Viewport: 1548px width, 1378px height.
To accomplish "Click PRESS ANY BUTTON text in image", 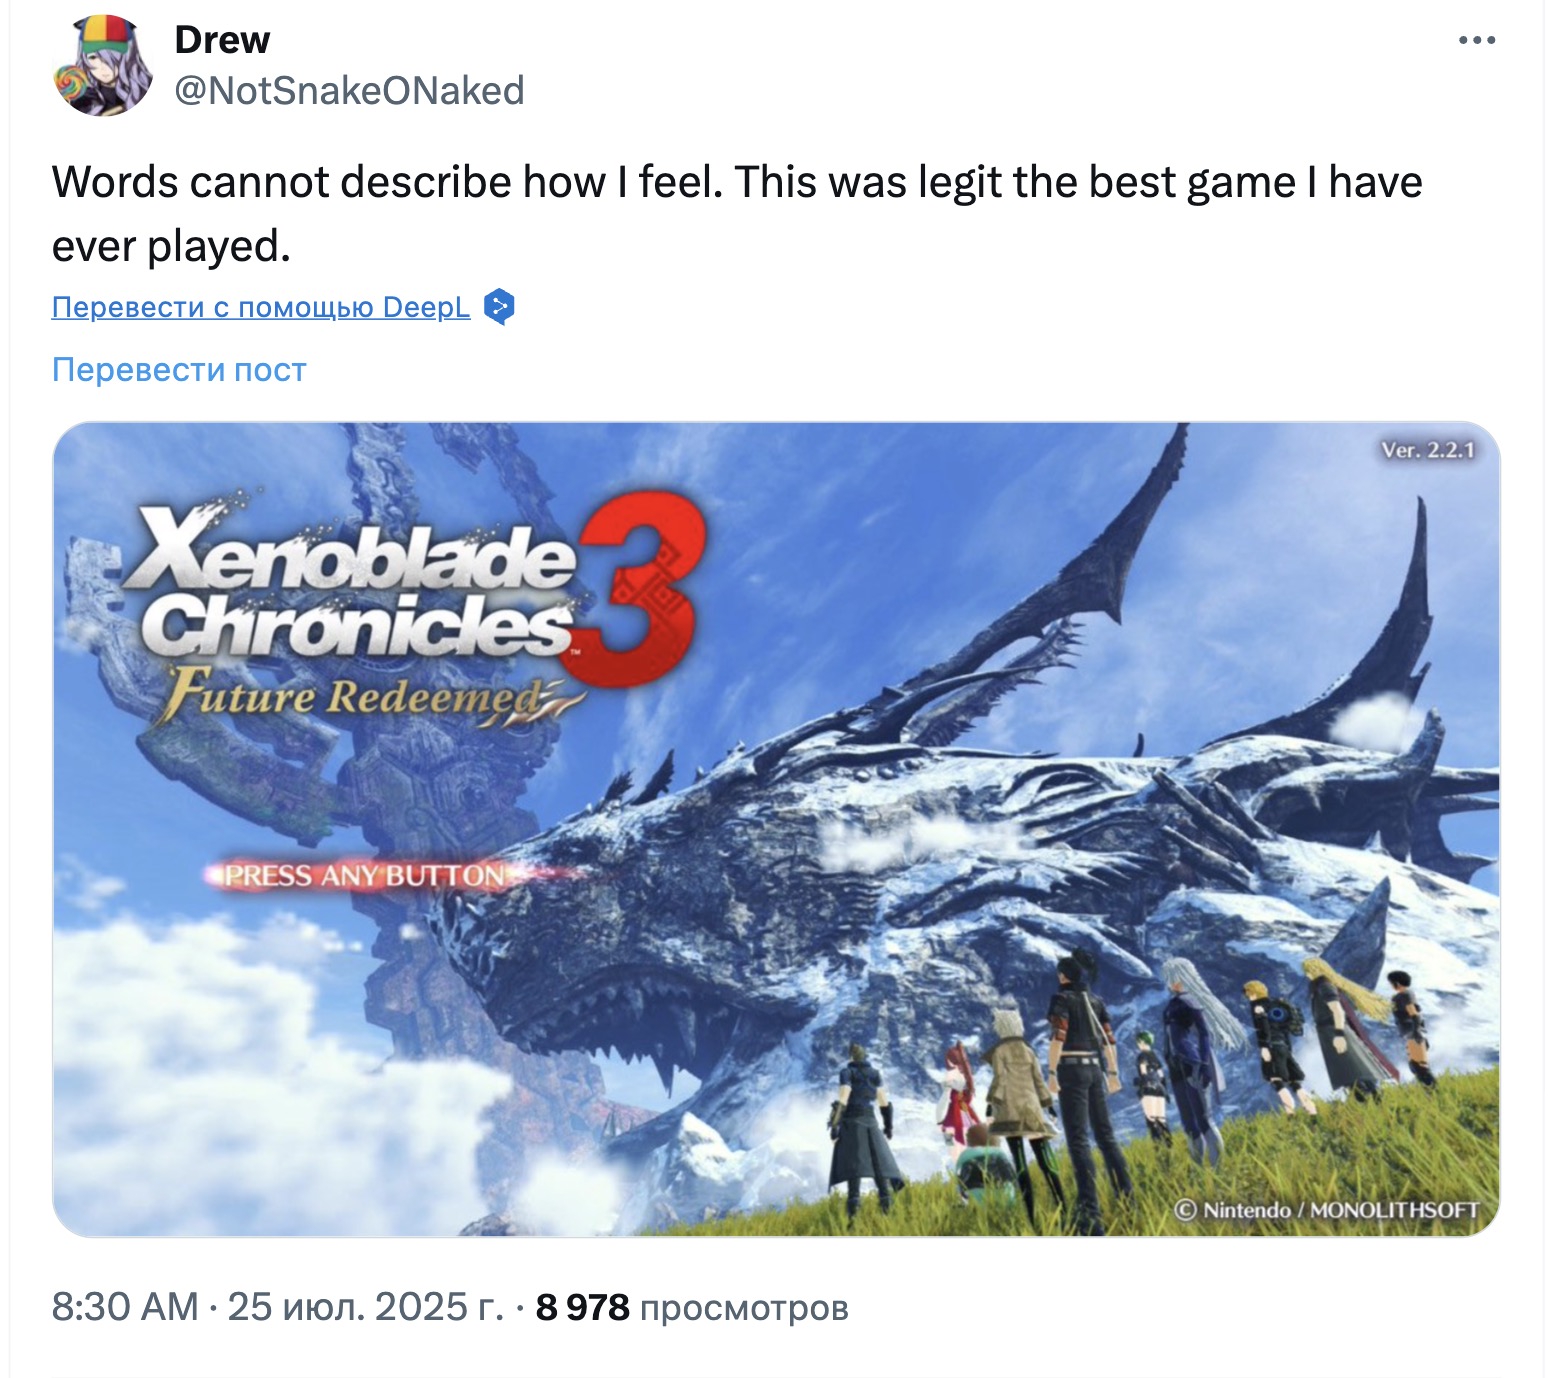I will coord(365,876).
